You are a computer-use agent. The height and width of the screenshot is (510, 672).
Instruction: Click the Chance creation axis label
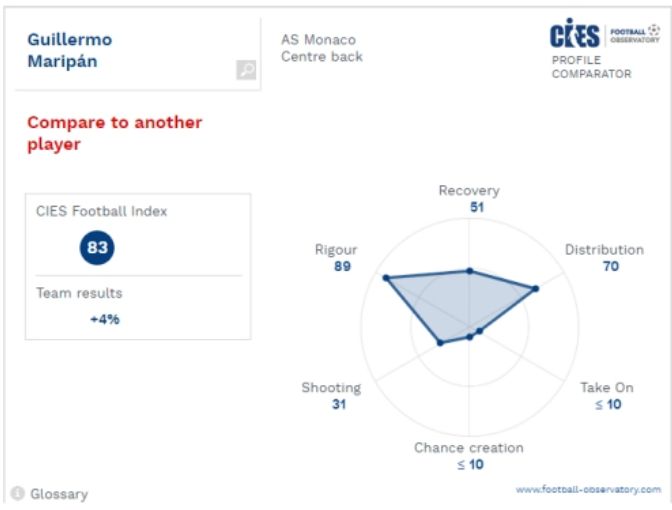(x=469, y=448)
